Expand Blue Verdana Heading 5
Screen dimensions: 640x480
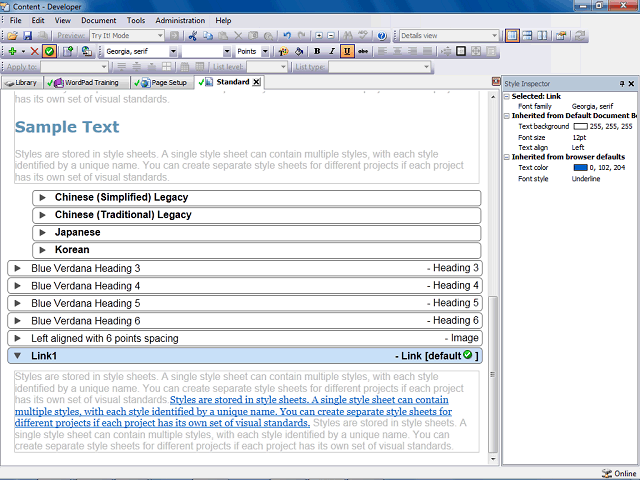point(18,303)
